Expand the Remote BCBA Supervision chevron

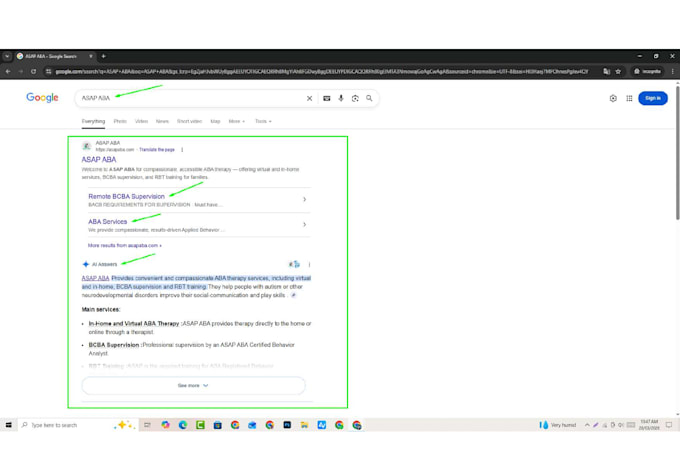point(304,200)
